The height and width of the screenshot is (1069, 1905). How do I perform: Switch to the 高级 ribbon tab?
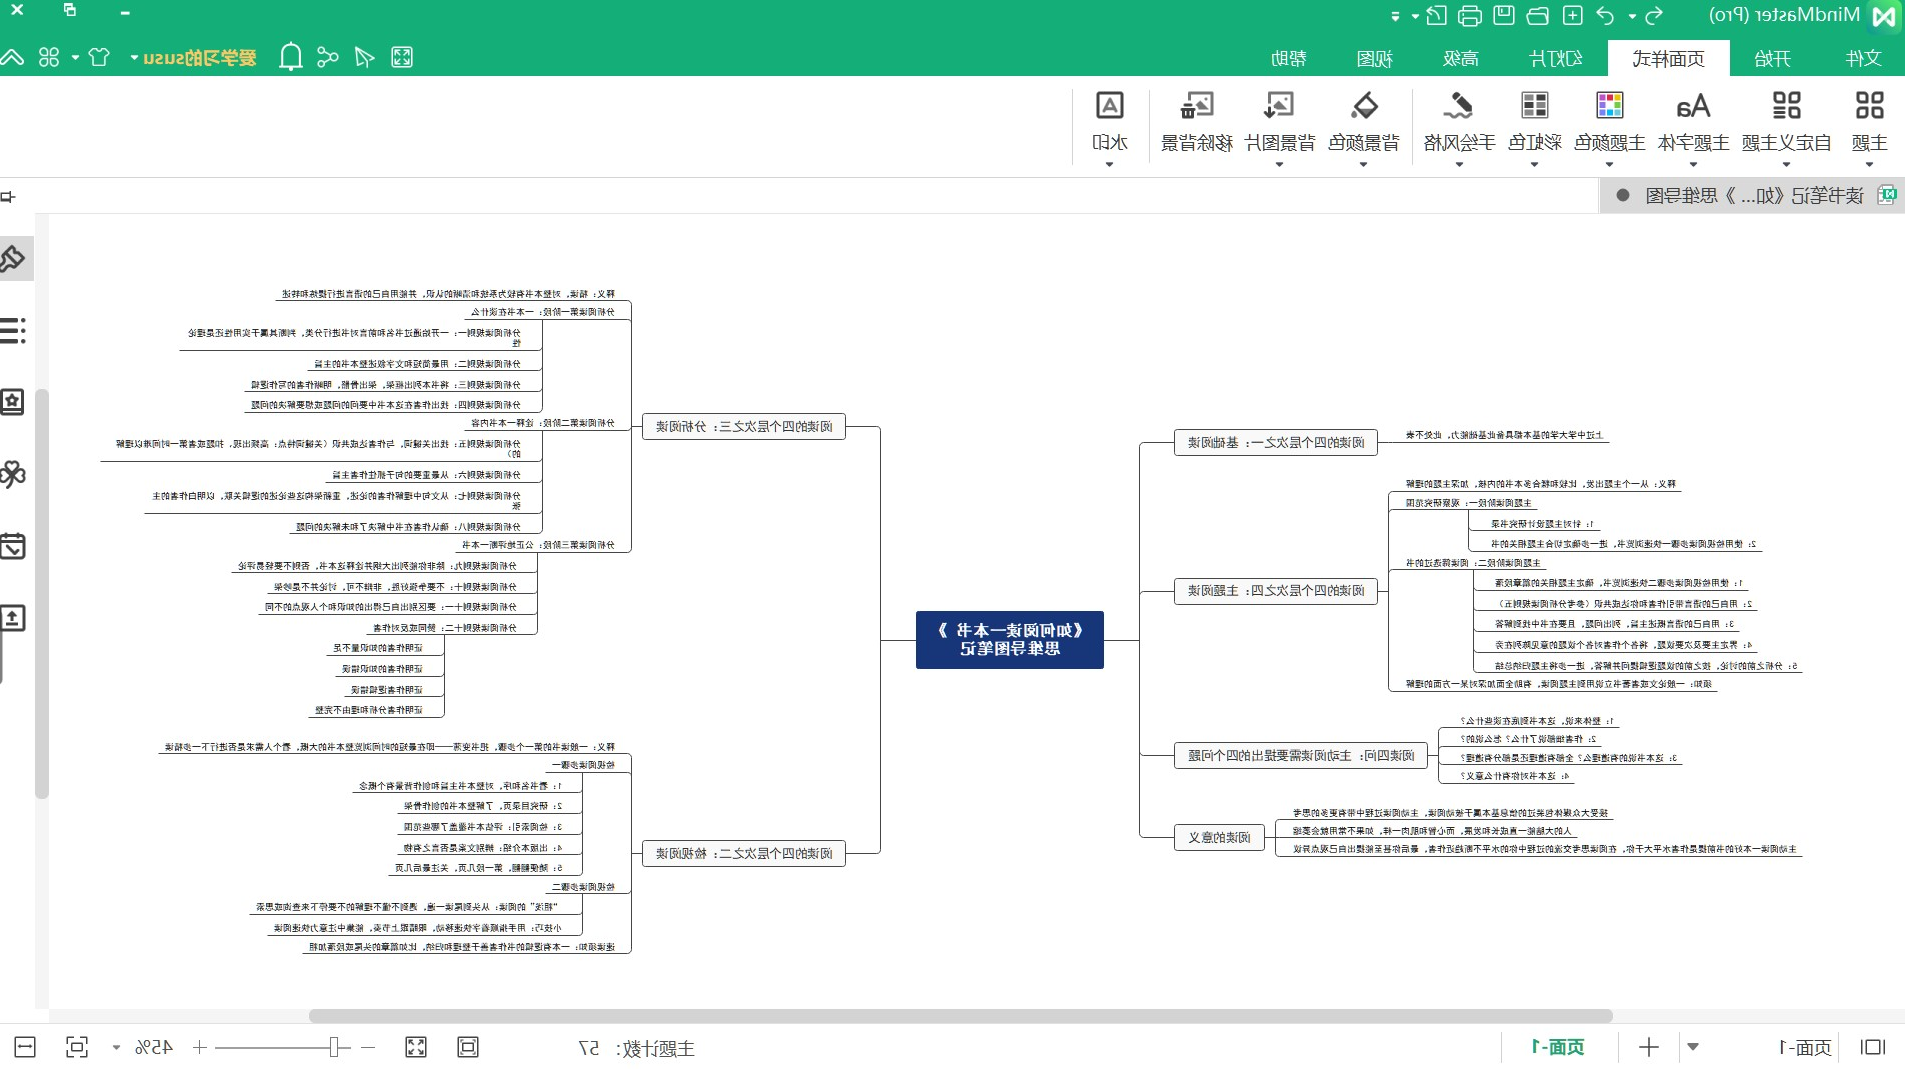coord(1461,58)
